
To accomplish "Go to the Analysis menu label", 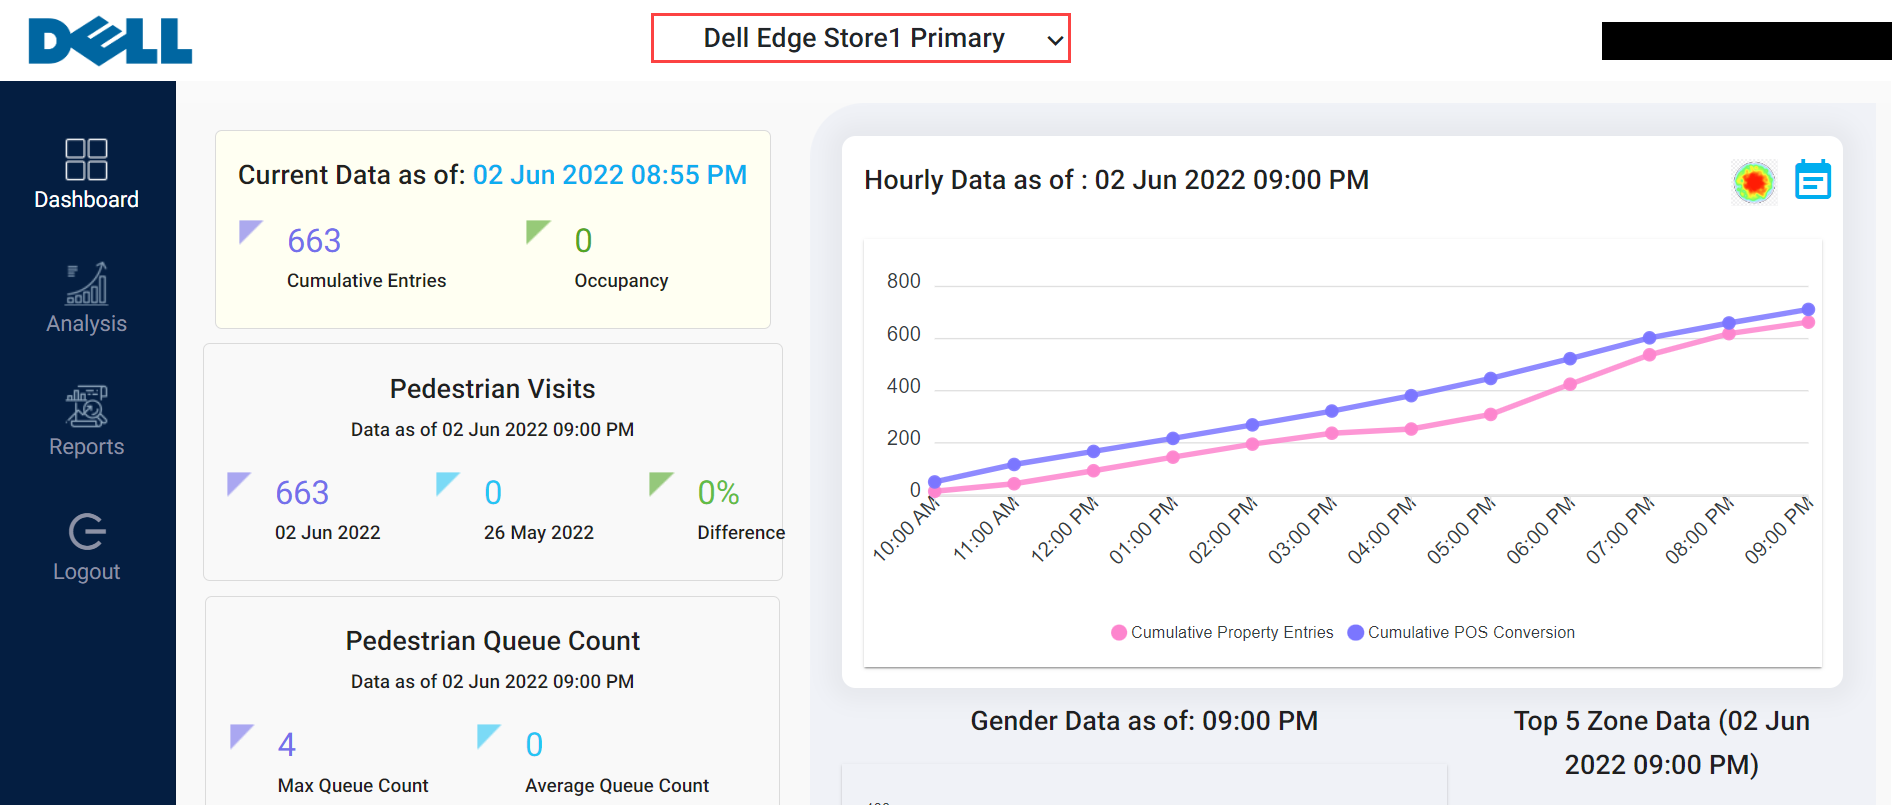I will click(x=86, y=324).
